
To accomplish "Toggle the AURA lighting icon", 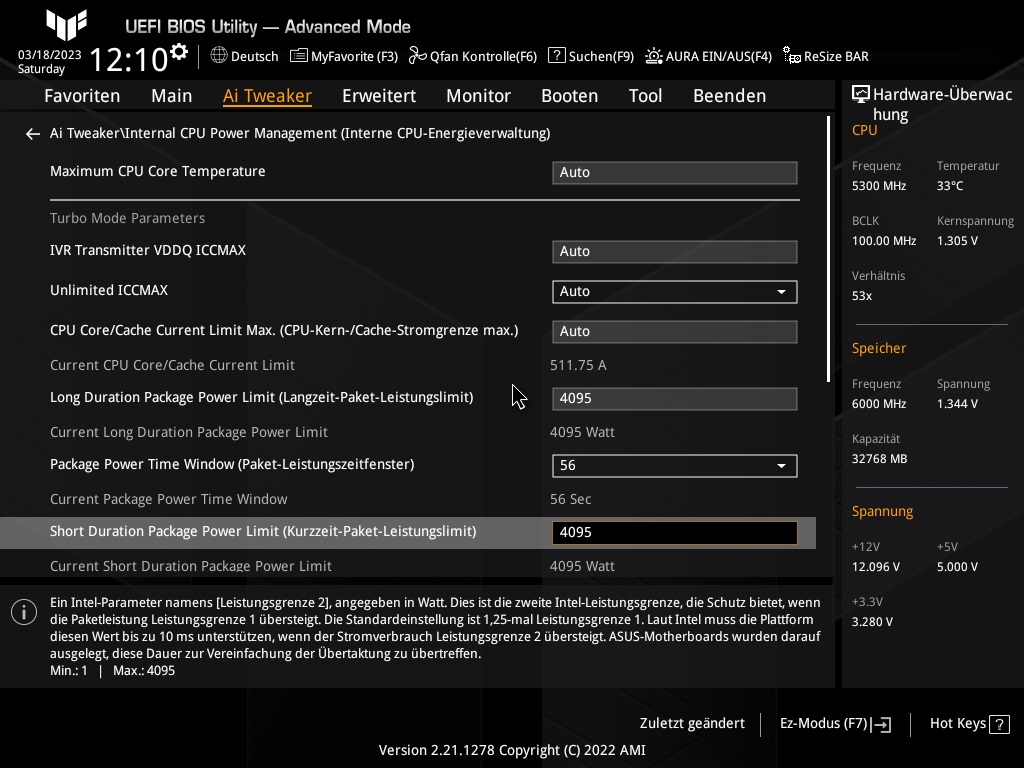I will 654,56.
